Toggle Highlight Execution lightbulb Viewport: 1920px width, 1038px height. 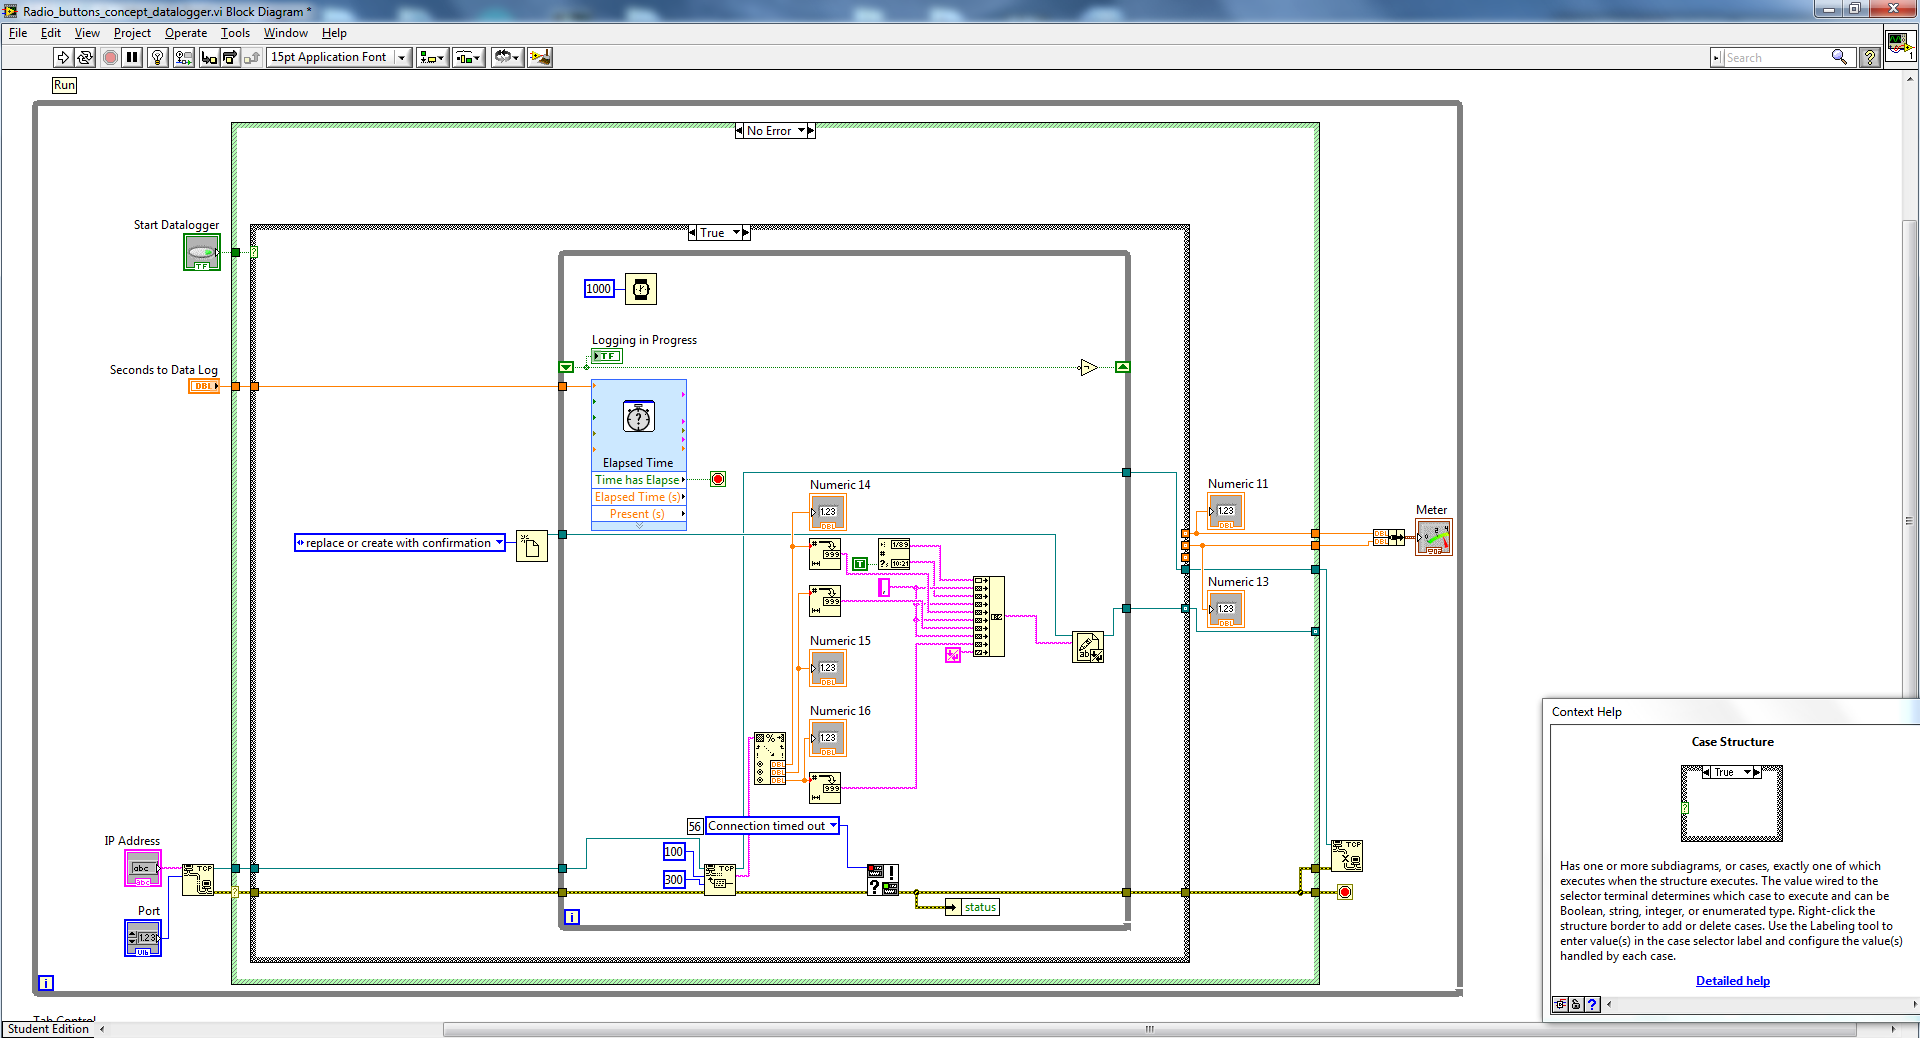[157, 58]
